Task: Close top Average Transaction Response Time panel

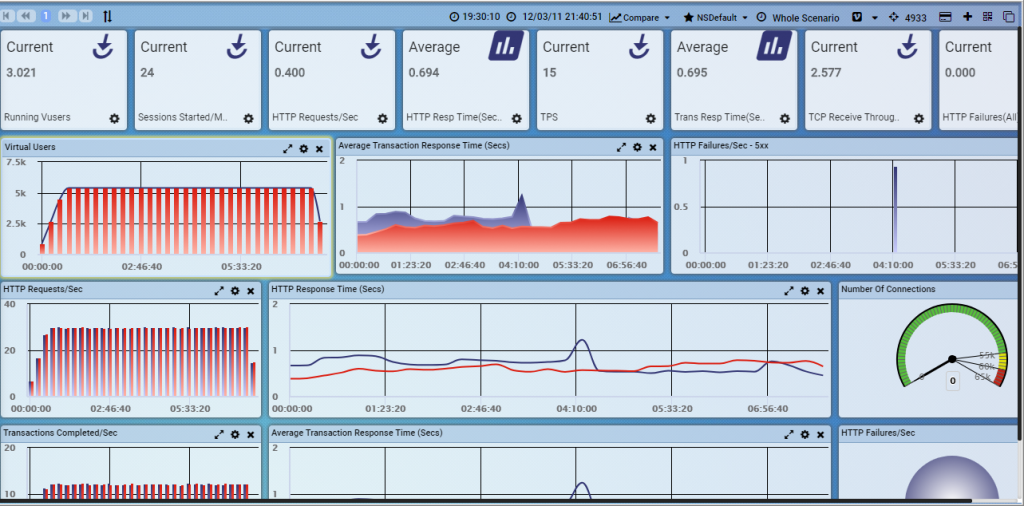Action: click(x=653, y=148)
